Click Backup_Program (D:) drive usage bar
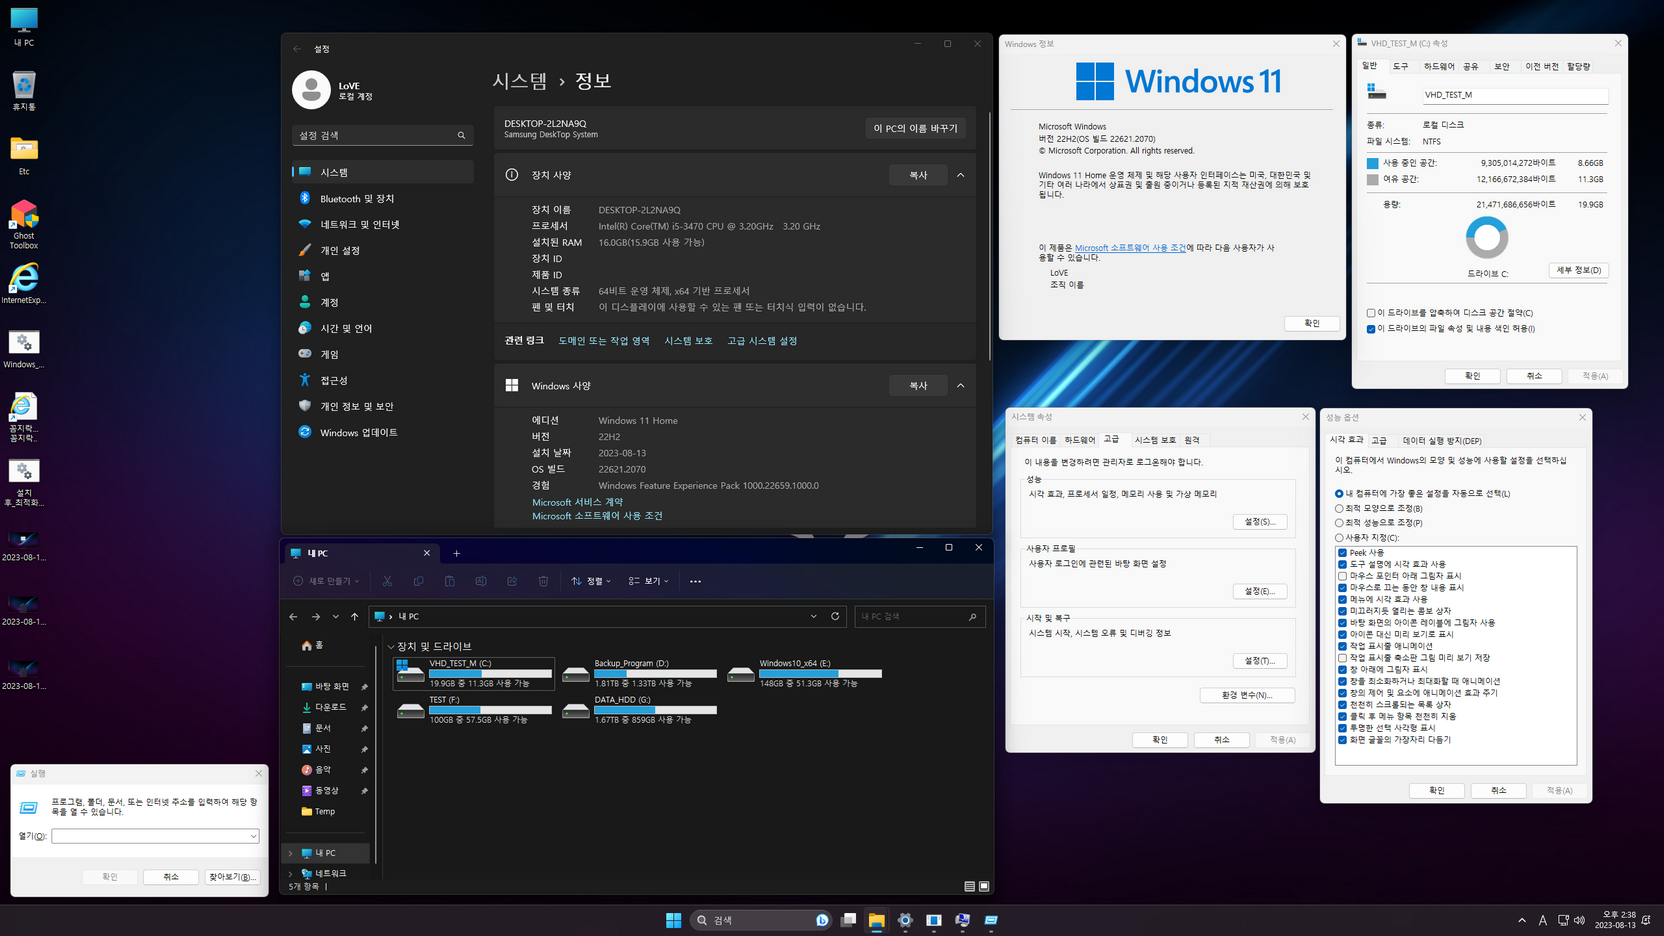This screenshot has height=936, width=1664. click(655, 674)
